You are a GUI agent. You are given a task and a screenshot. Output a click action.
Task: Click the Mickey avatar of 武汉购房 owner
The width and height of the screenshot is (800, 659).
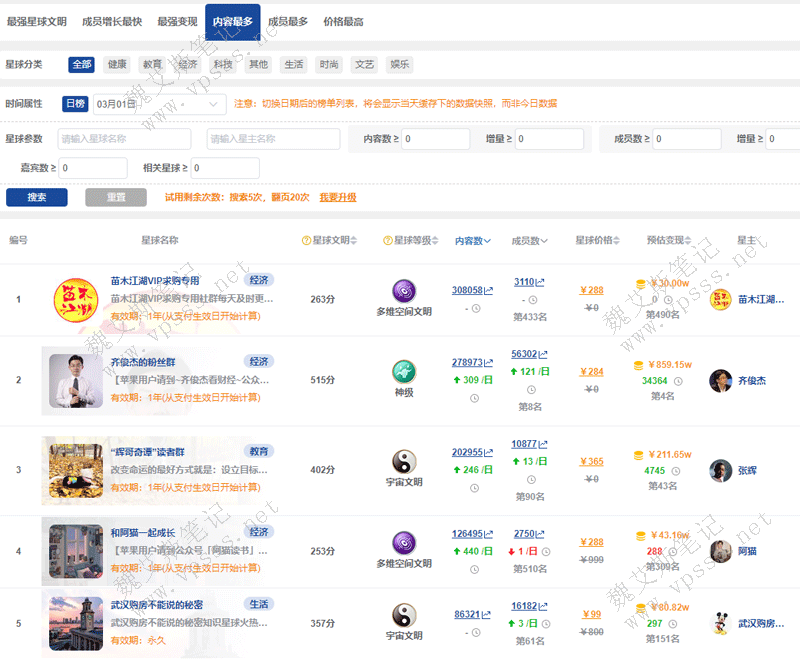(x=720, y=623)
